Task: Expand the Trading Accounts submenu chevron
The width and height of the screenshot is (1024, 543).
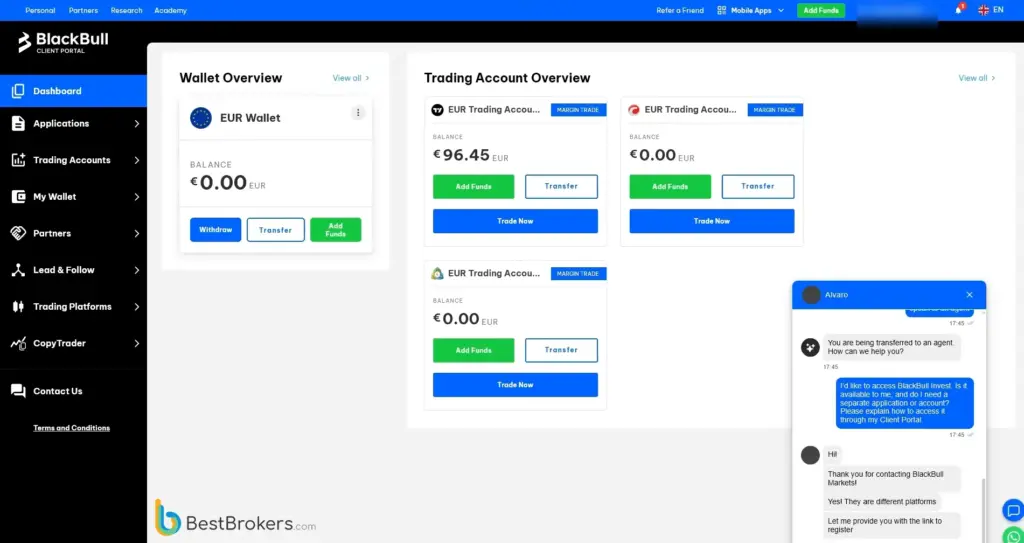Action: coord(136,160)
